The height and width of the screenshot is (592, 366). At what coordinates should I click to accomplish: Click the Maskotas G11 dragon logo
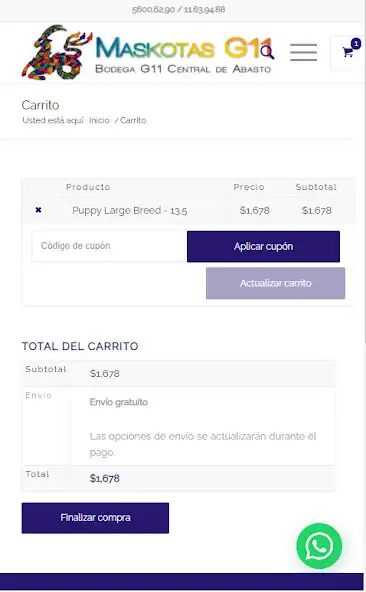[57, 52]
